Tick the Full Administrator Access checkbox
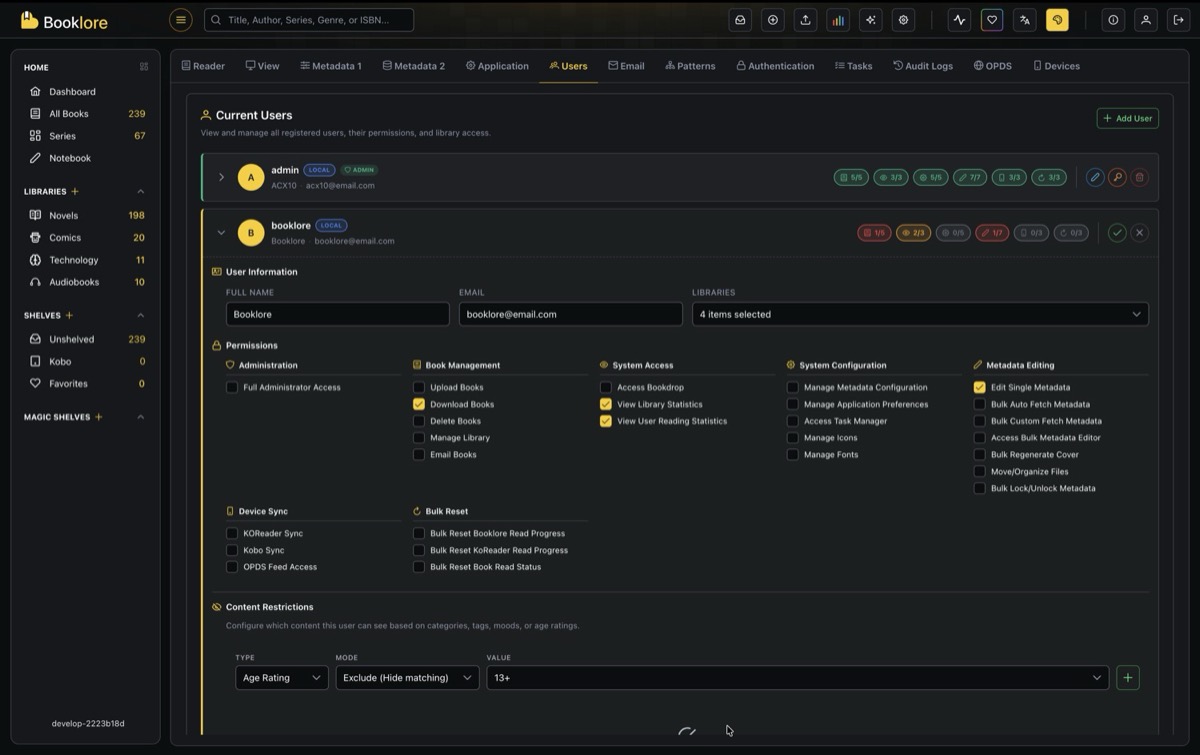Viewport: 1200px width, 755px height. coord(232,387)
